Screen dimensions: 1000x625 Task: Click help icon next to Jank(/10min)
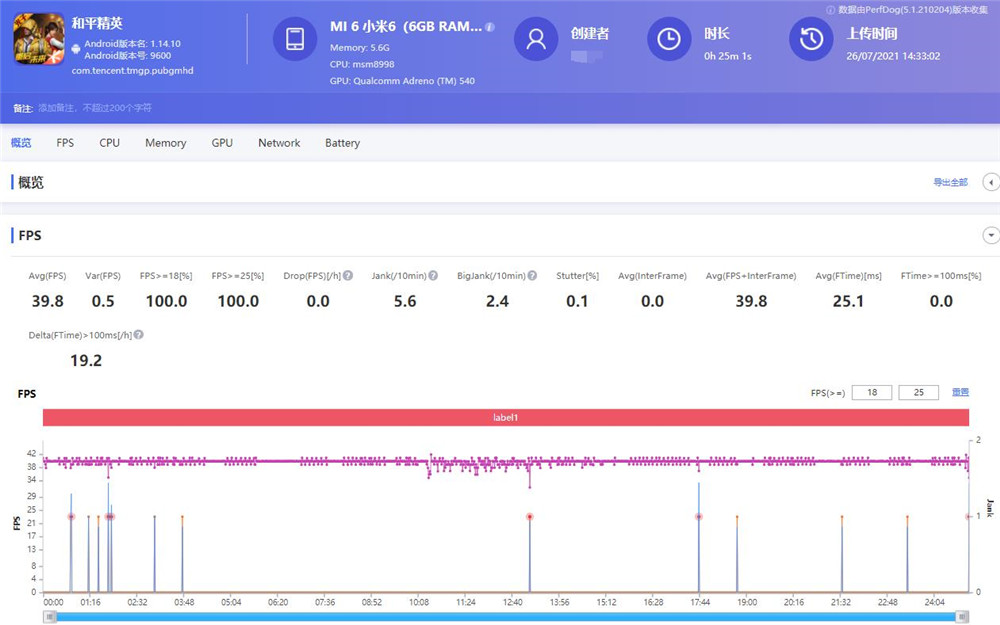(x=433, y=276)
